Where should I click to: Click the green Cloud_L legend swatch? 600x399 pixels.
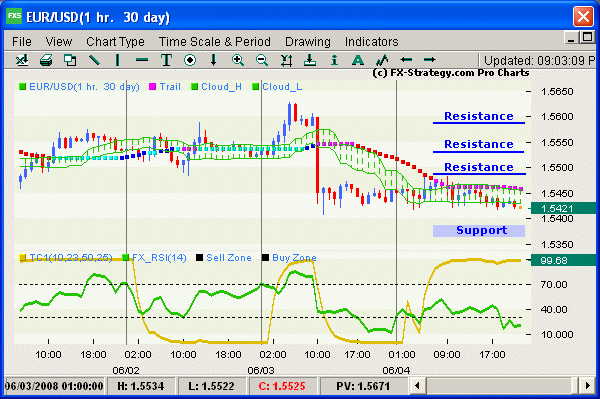tap(256, 87)
